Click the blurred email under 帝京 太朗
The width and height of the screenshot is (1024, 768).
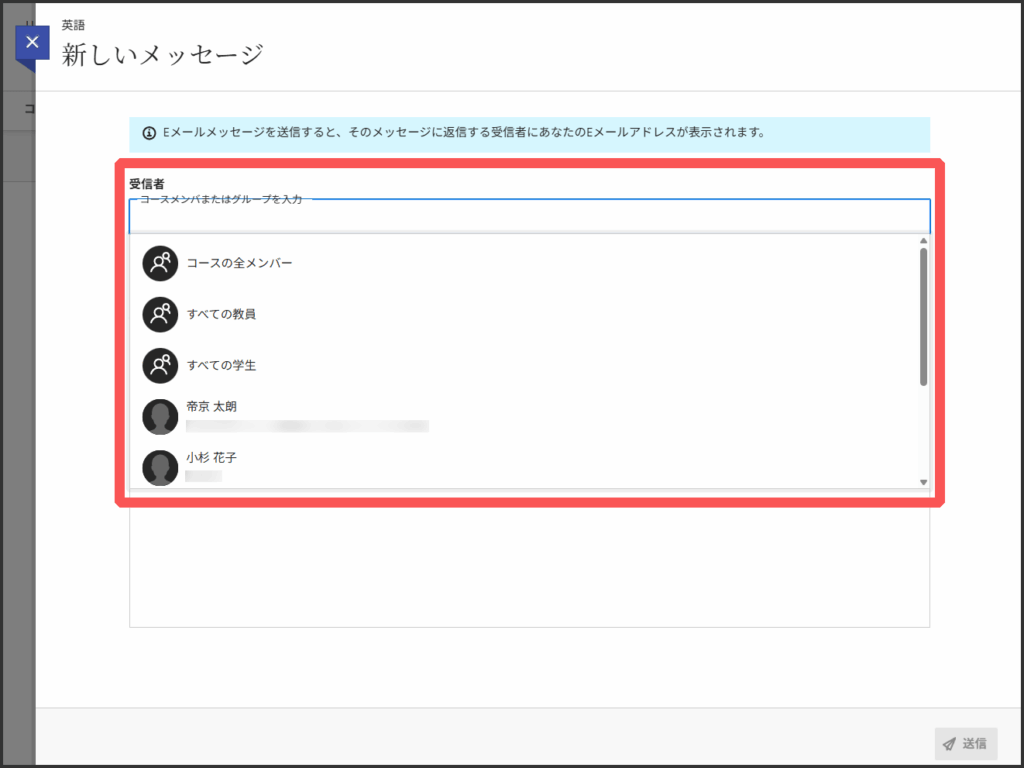click(x=307, y=426)
